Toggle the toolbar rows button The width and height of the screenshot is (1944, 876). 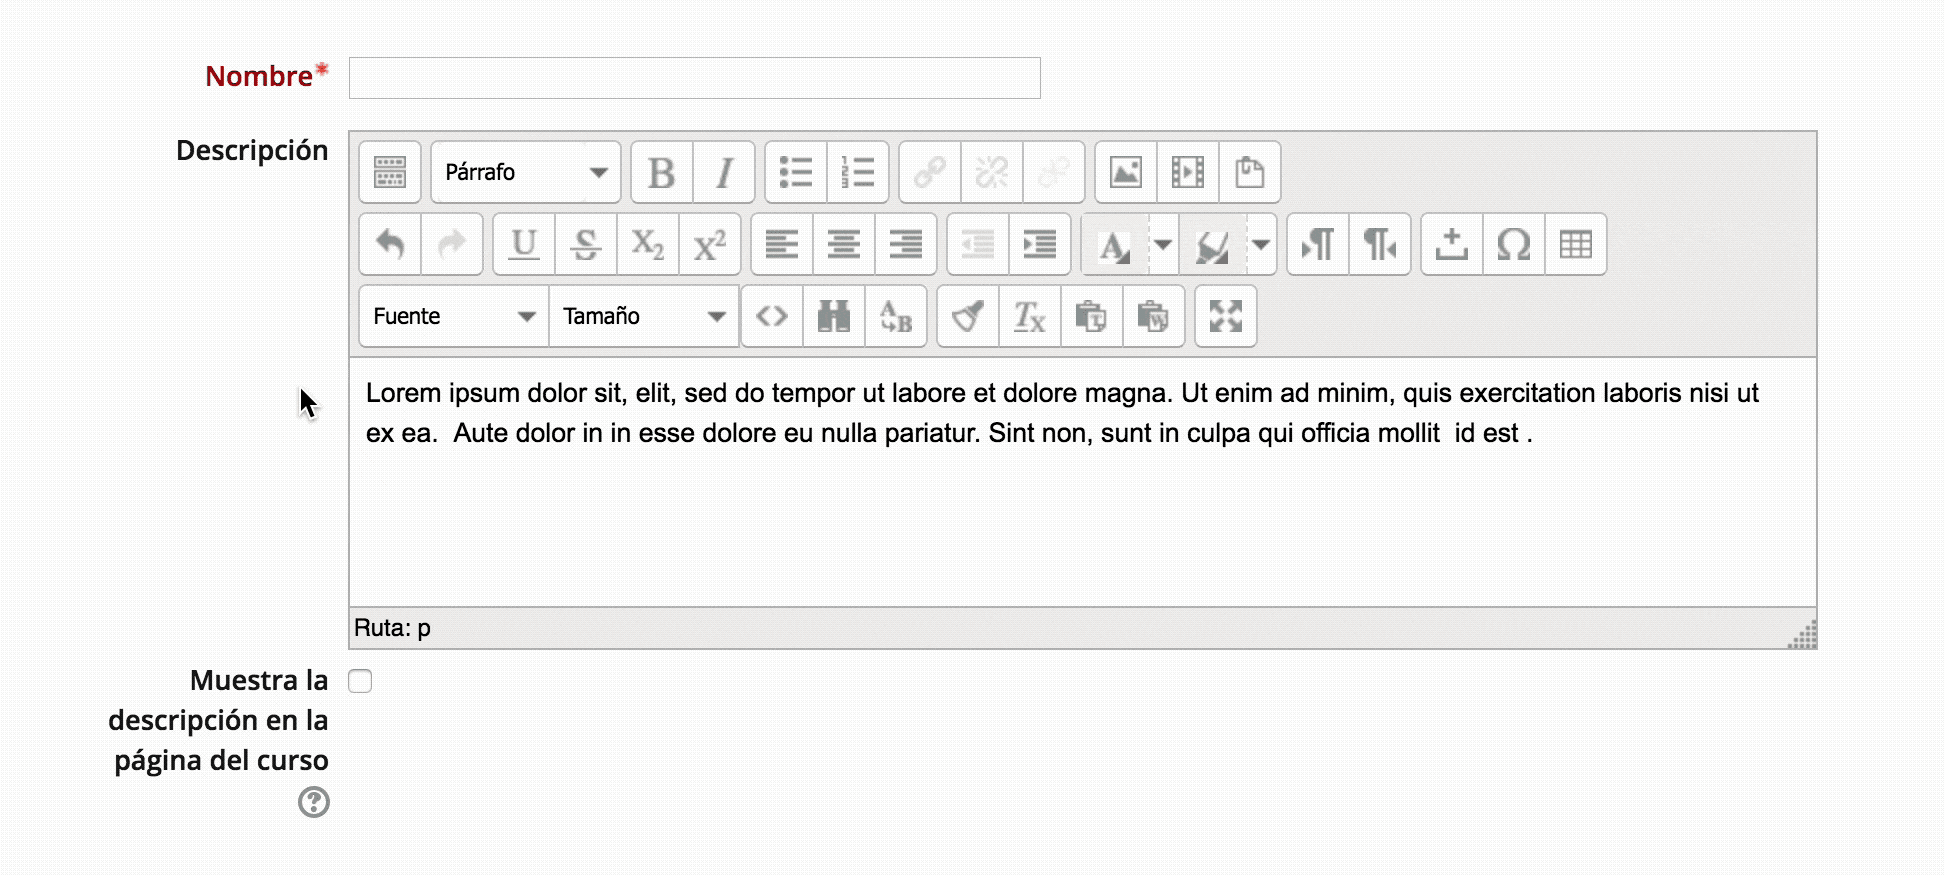390,173
